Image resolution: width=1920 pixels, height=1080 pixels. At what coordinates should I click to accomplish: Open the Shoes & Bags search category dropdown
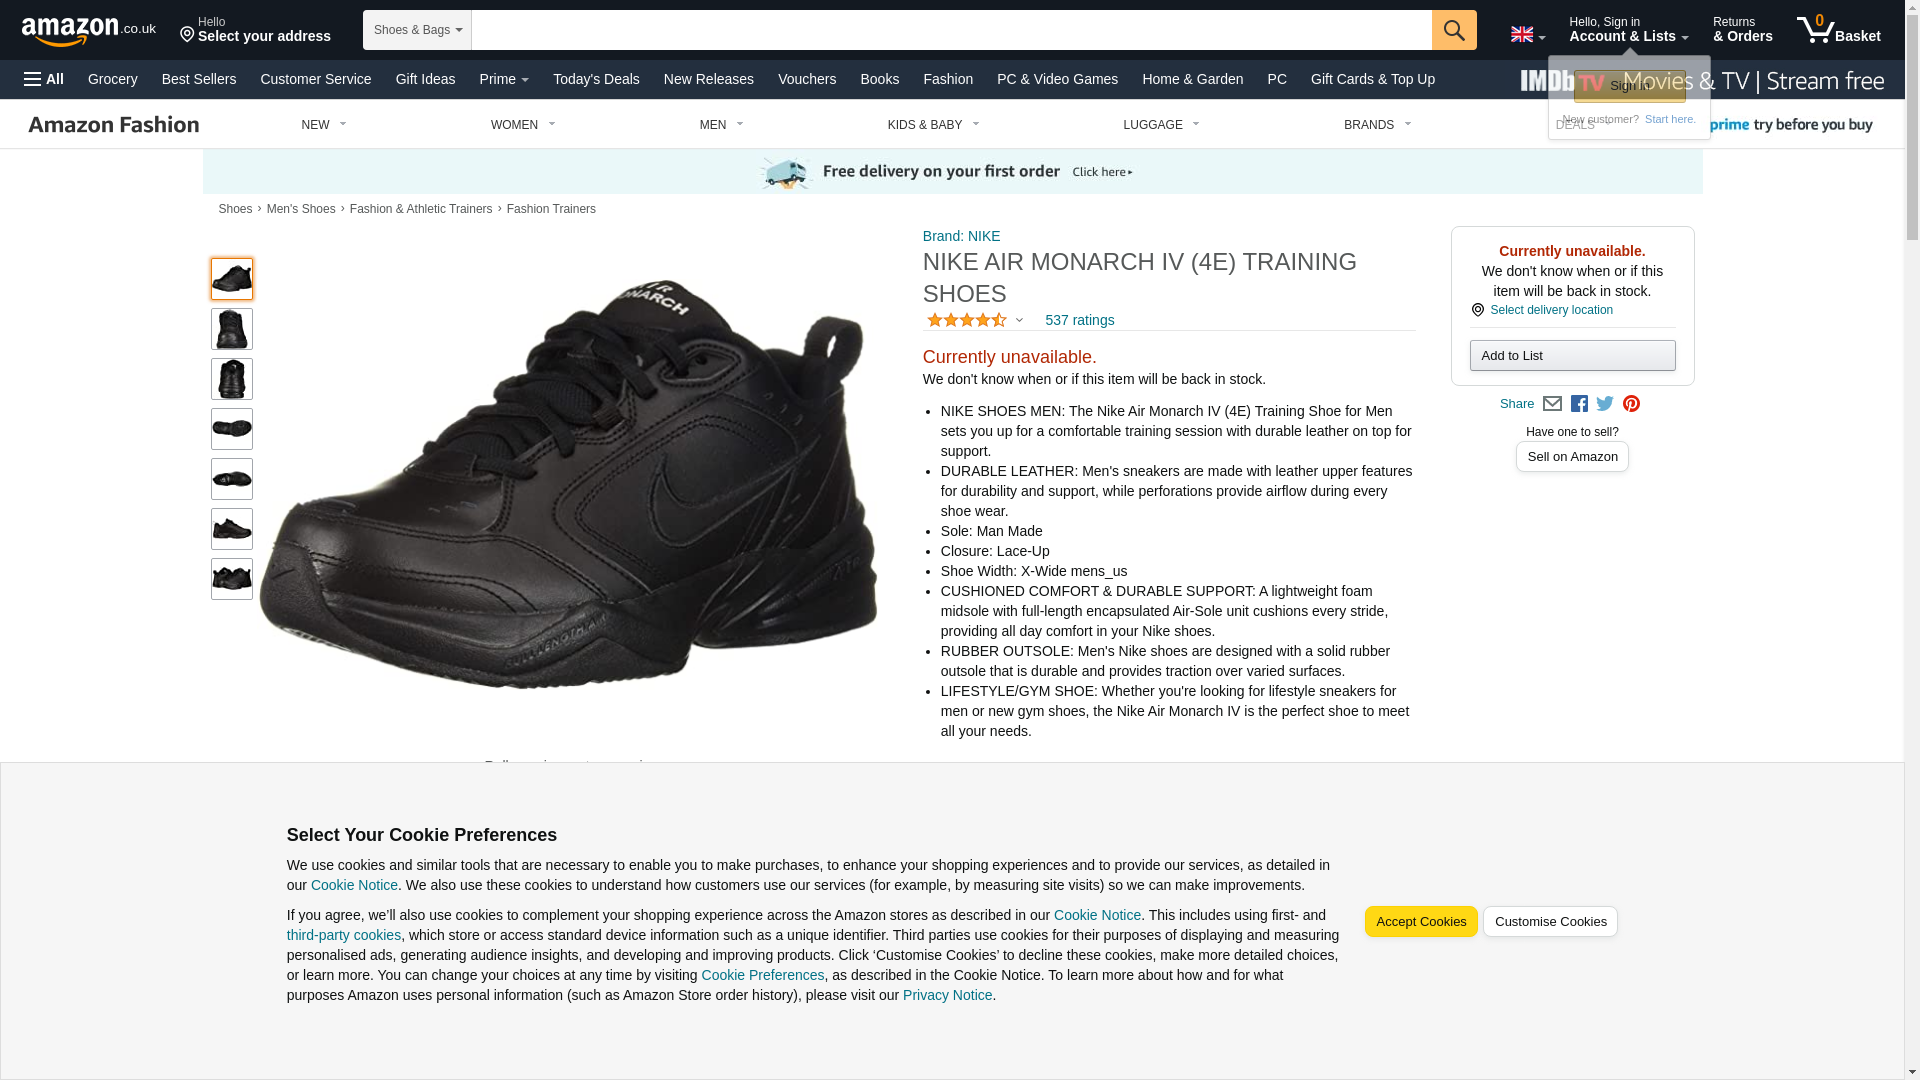pyautogui.click(x=417, y=30)
